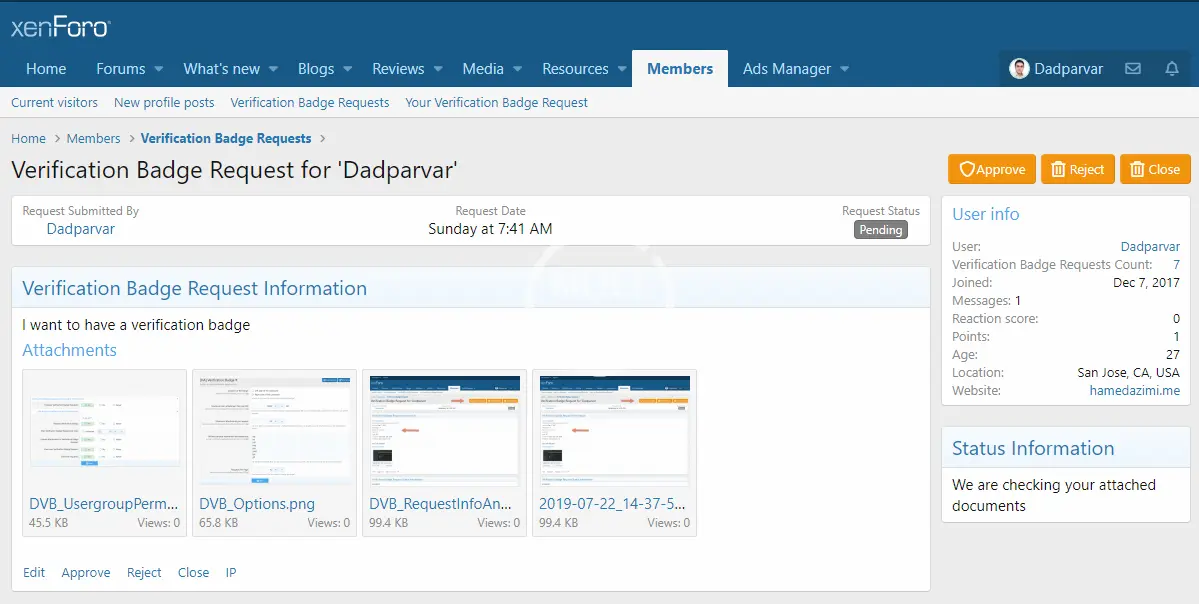Go to the Home nav tab
1199x604 pixels.
46,69
